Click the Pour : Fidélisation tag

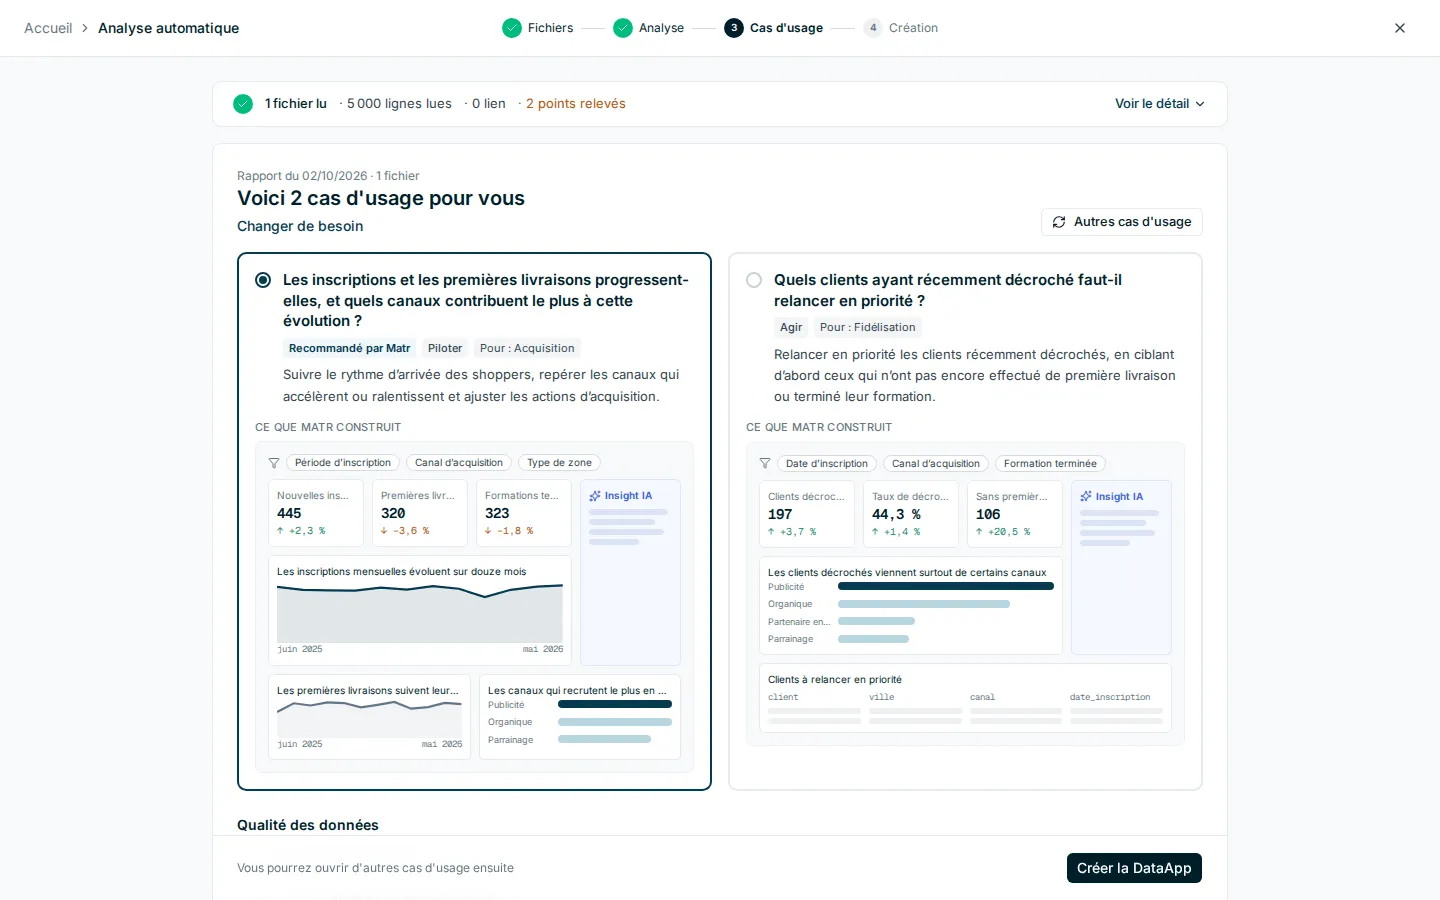pyautogui.click(x=867, y=327)
